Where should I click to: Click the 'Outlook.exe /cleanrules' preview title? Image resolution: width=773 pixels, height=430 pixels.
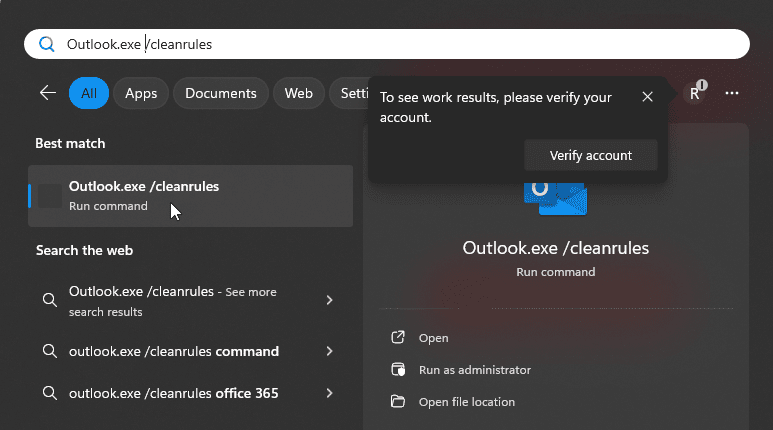pos(556,248)
